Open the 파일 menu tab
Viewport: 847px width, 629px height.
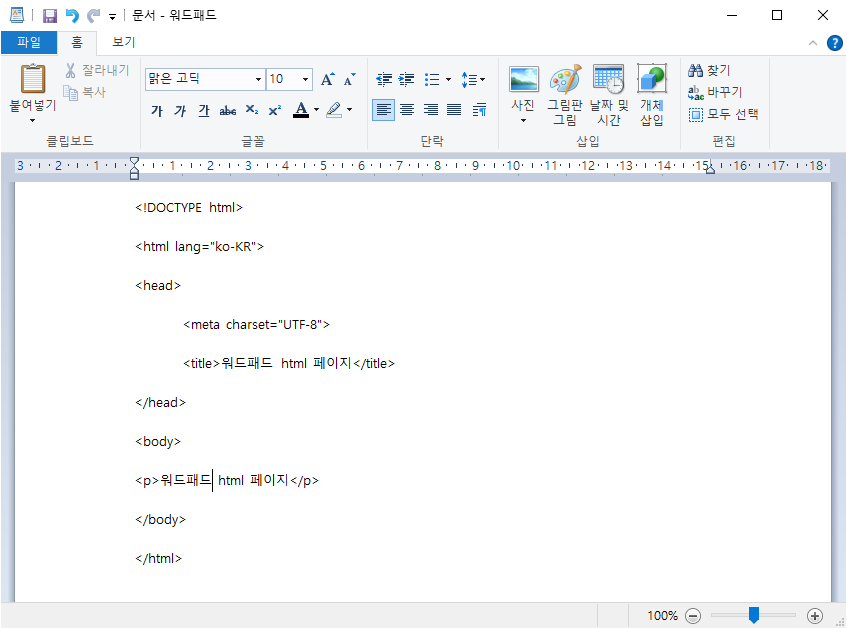[29, 42]
